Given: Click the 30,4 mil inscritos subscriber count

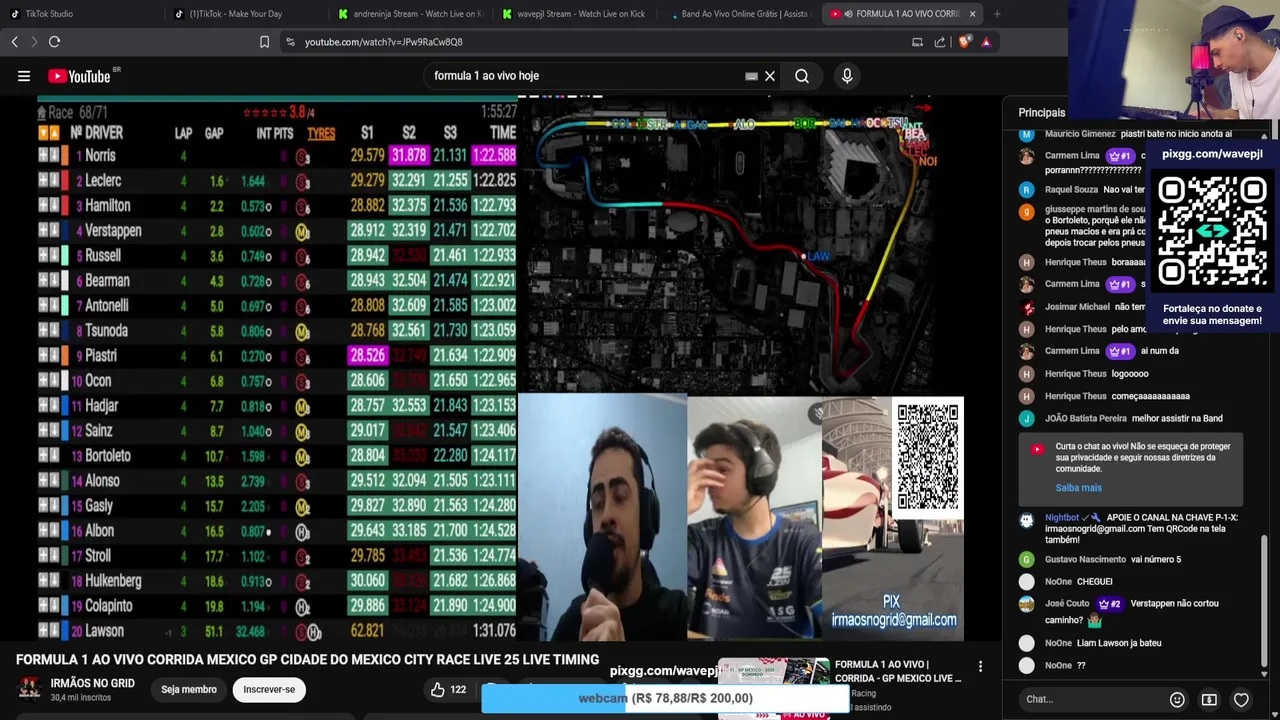Looking at the screenshot, I should [x=81, y=697].
